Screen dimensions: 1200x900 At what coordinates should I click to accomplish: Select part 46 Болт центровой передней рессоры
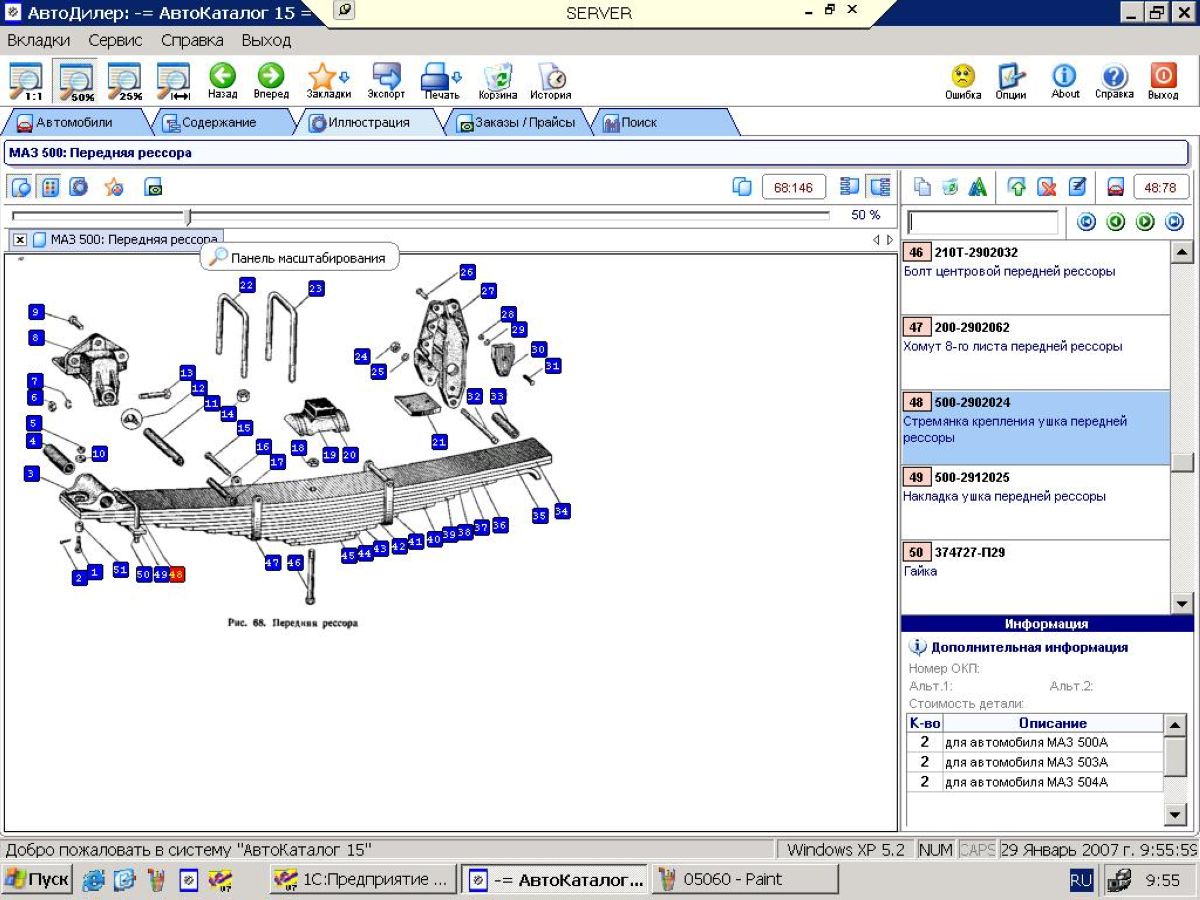(x=1035, y=278)
